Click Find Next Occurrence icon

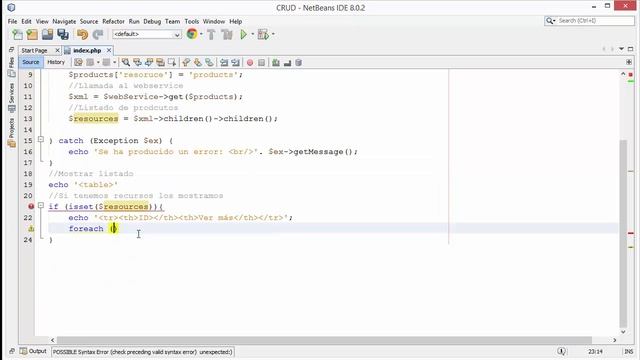point(149,62)
